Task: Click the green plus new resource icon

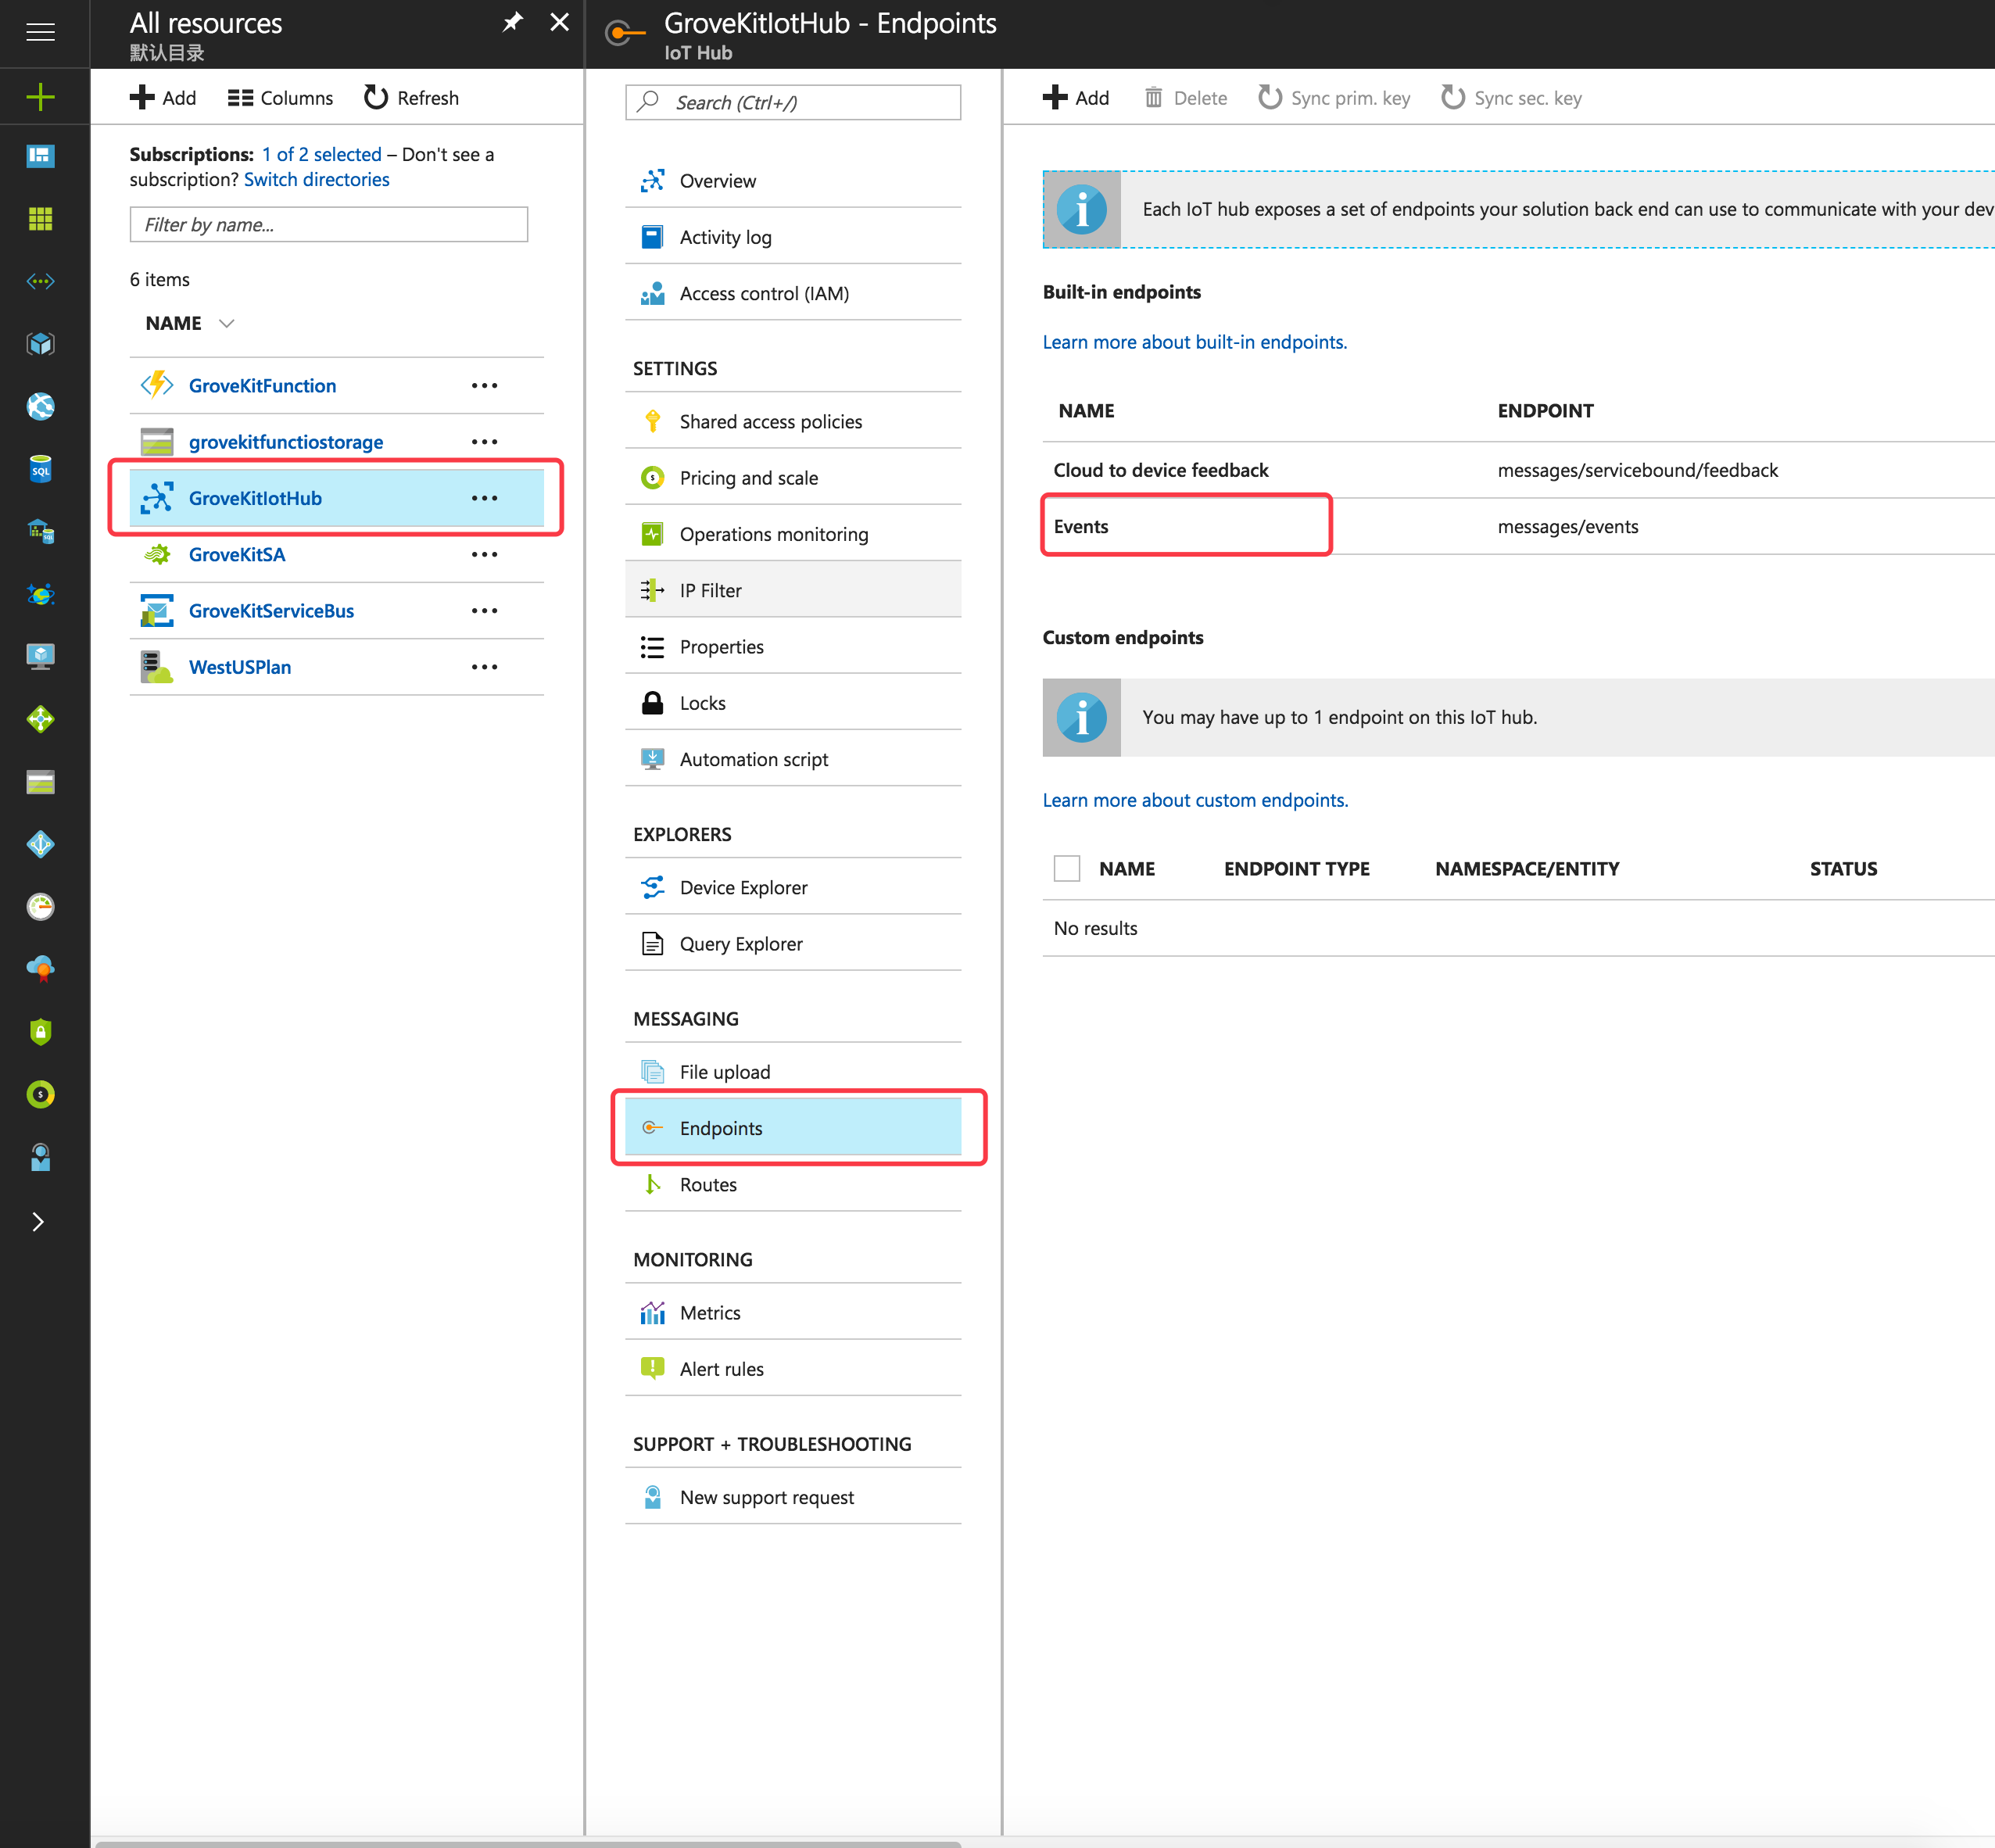Action: (x=40, y=97)
